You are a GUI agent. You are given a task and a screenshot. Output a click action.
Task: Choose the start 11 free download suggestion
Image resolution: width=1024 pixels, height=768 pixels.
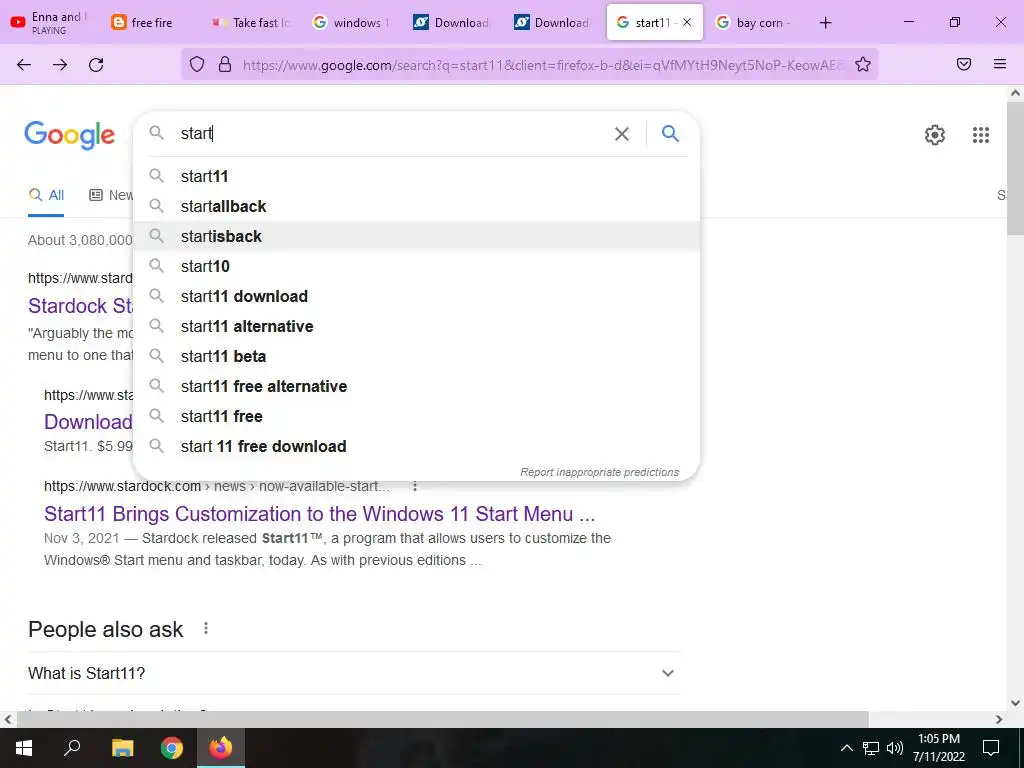(x=416, y=447)
